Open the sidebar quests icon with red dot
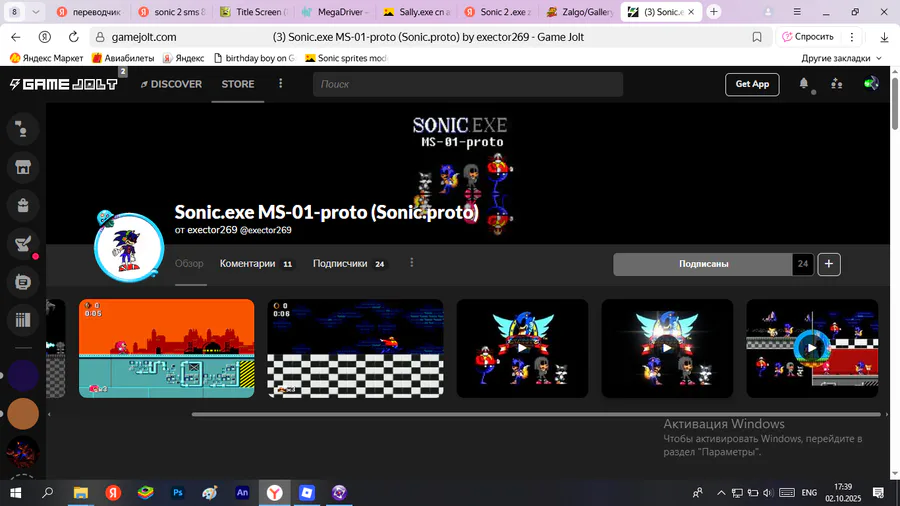 pos(23,244)
